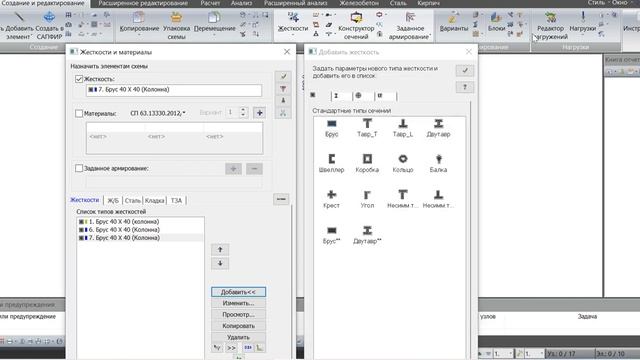
Task: Open help question mark in Добавить жесткость
Action: 464,87
